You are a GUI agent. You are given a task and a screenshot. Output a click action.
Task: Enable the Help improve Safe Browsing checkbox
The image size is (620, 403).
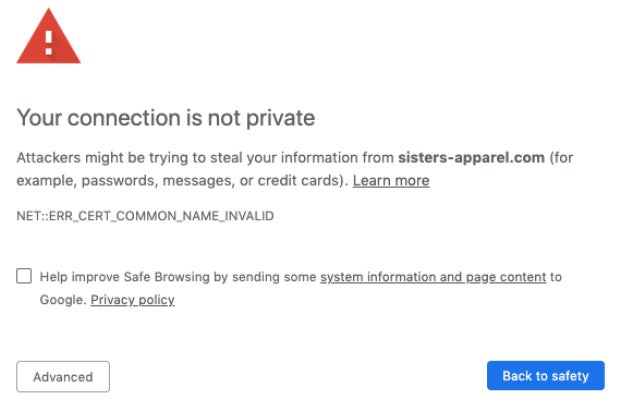pyautogui.click(x=24, y=276)
